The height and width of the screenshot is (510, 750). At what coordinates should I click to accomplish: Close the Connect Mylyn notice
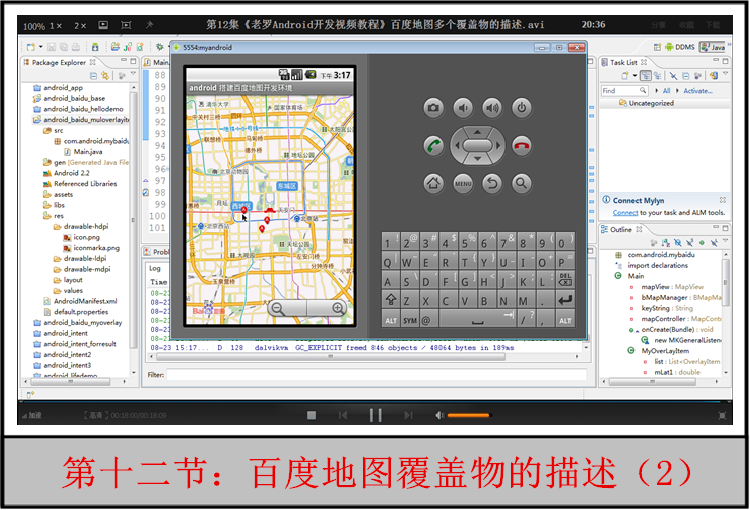pos(722,200)
